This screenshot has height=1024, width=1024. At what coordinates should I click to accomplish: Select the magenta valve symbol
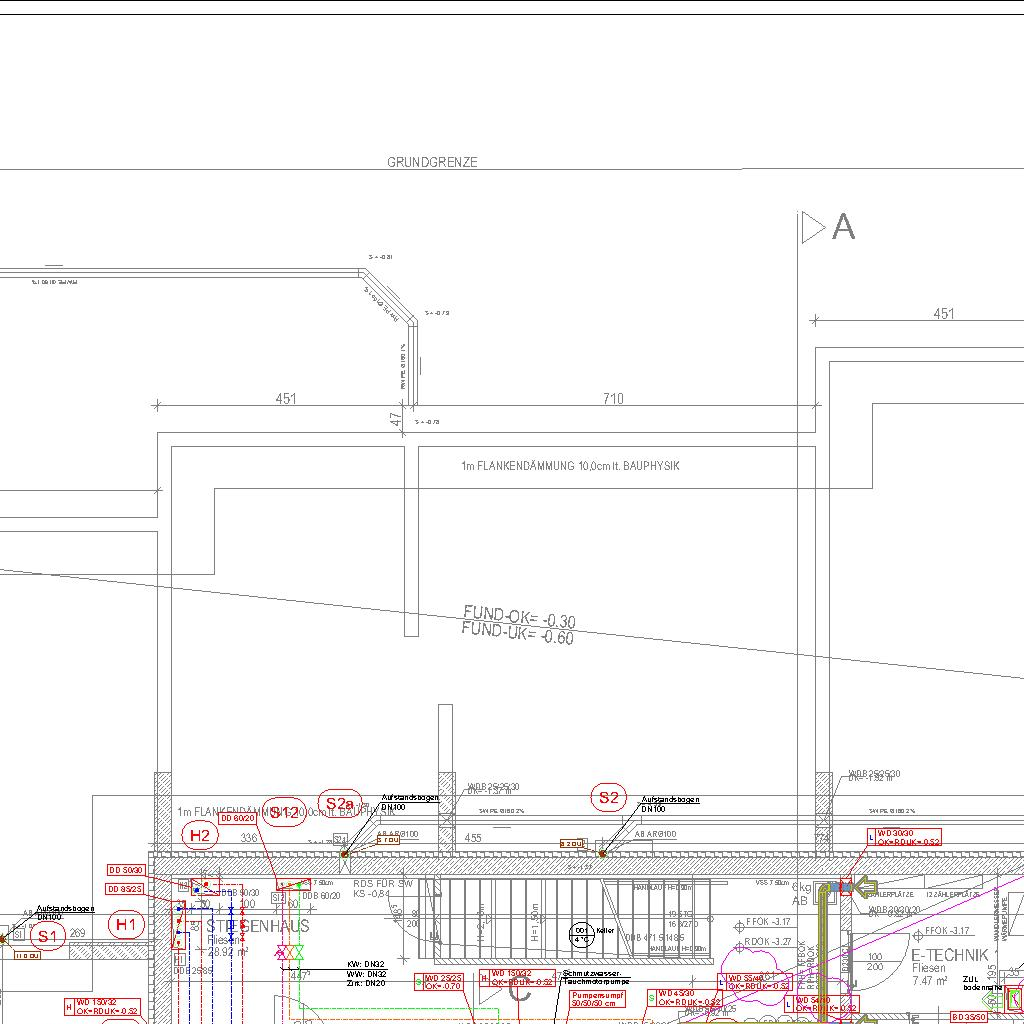click(281, 953)
